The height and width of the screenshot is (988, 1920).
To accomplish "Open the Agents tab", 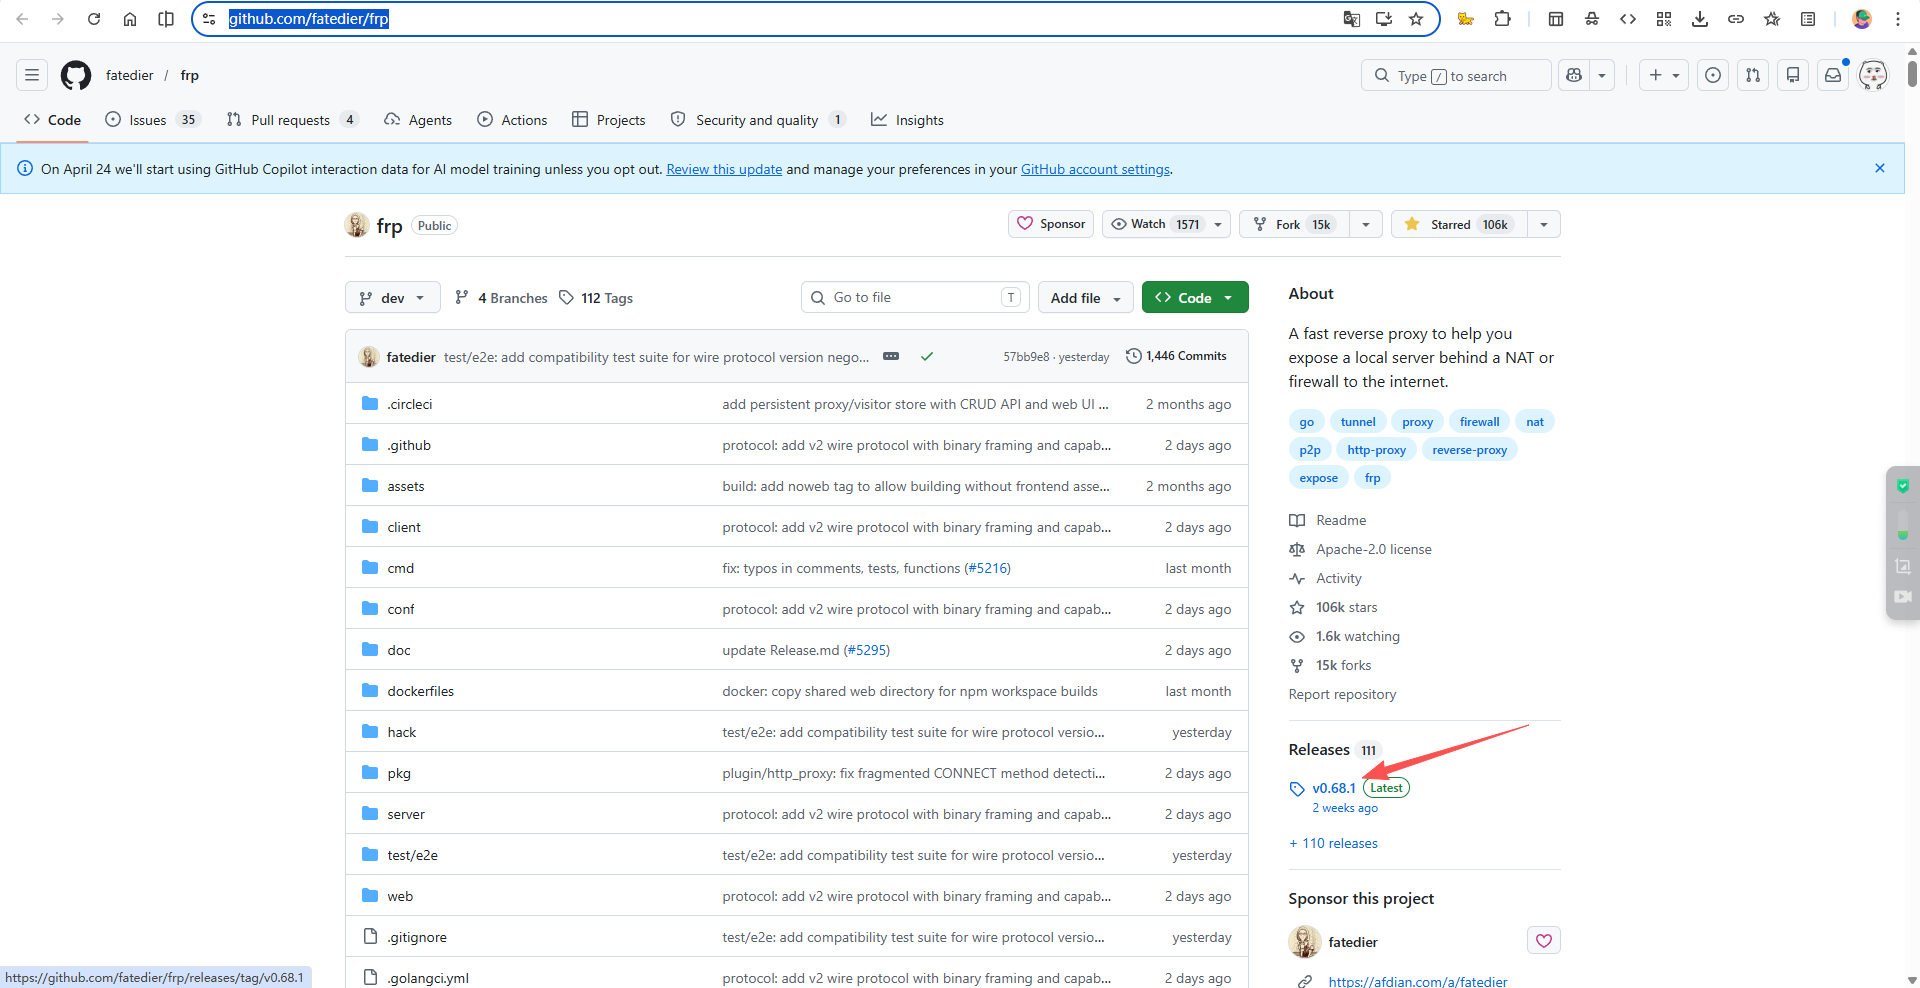I will click(418, 120).
